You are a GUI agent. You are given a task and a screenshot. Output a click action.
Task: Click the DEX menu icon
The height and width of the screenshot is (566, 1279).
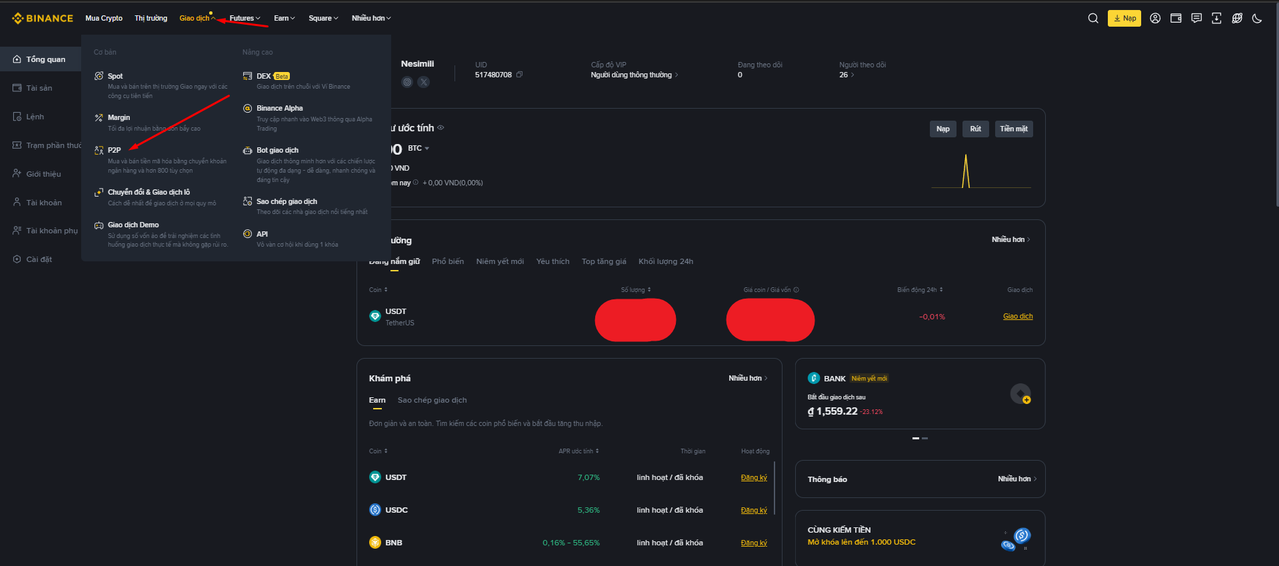pyautogui.click(x=248, y=76)
